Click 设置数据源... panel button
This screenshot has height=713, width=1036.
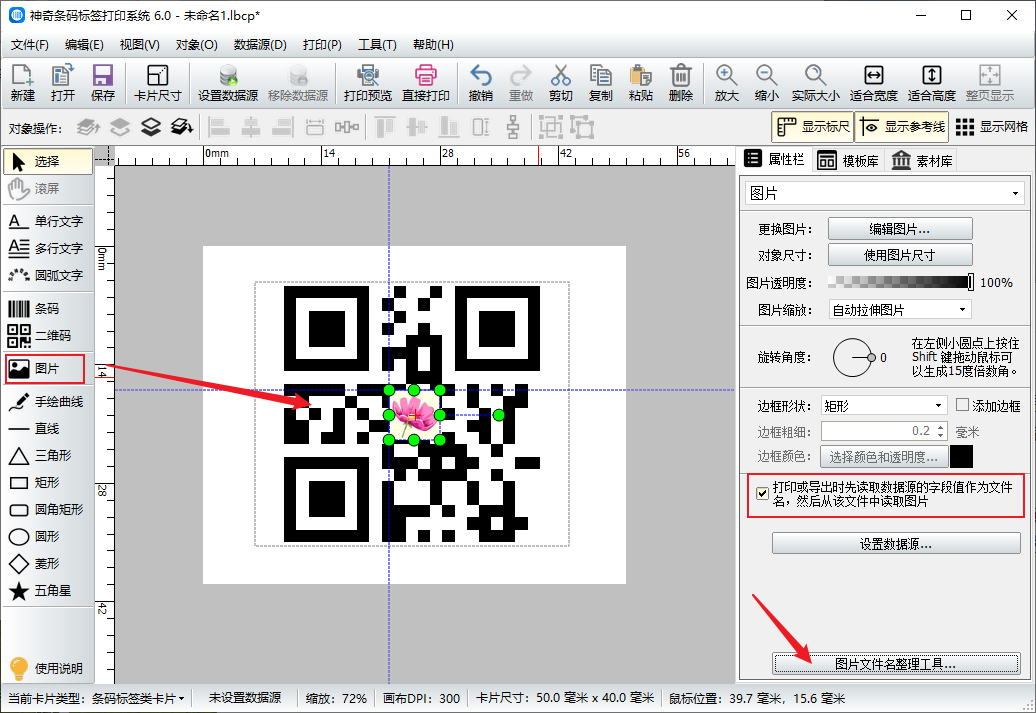tap(896, 544)
